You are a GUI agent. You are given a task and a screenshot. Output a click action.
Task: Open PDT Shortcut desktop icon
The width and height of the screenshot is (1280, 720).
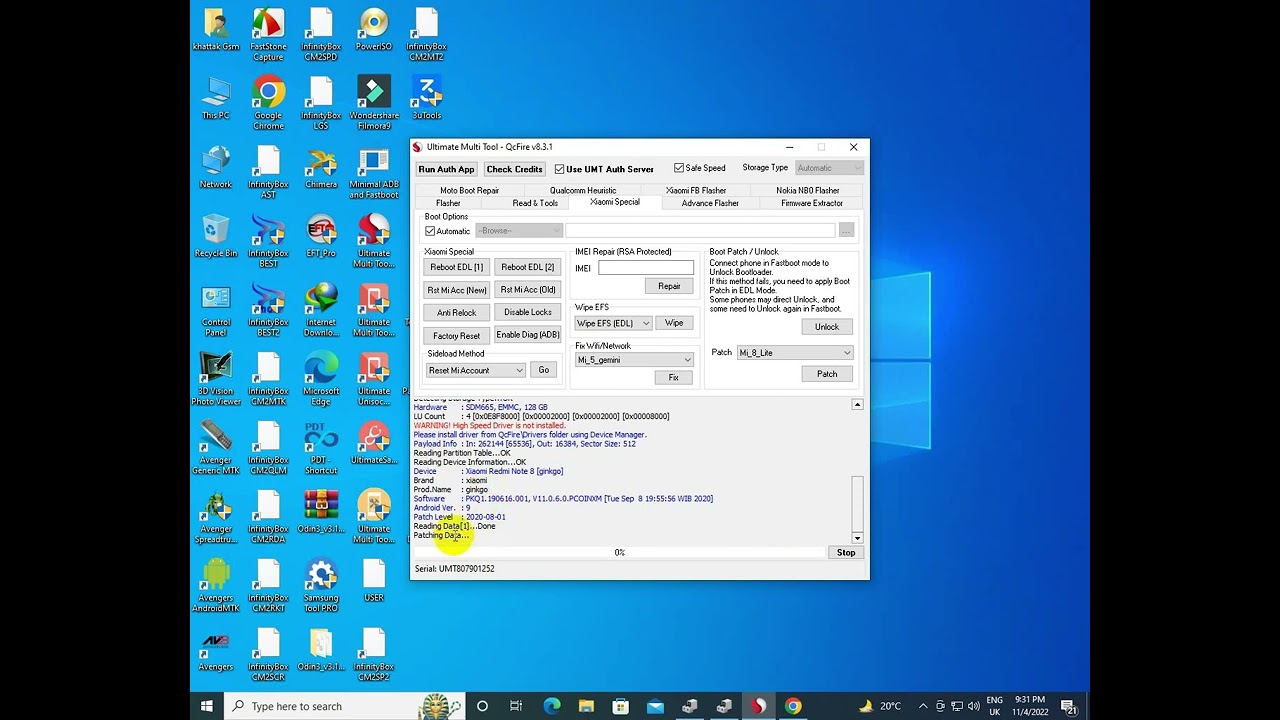pos(321,448)
